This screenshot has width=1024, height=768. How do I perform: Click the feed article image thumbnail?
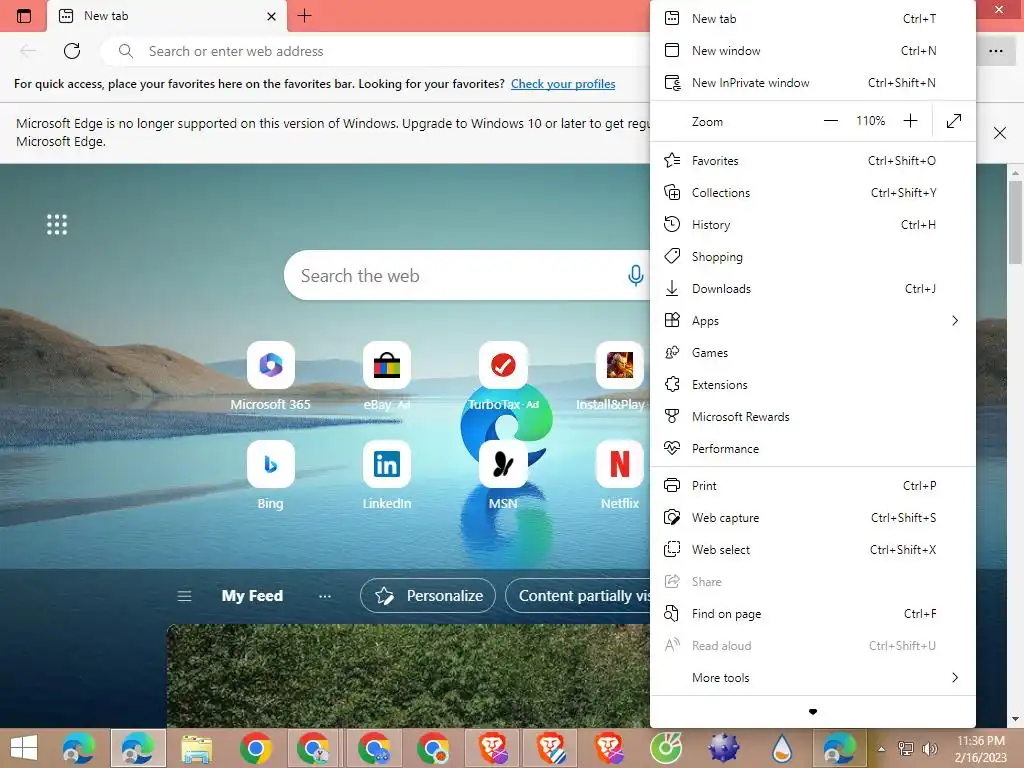tap(408, 675)
